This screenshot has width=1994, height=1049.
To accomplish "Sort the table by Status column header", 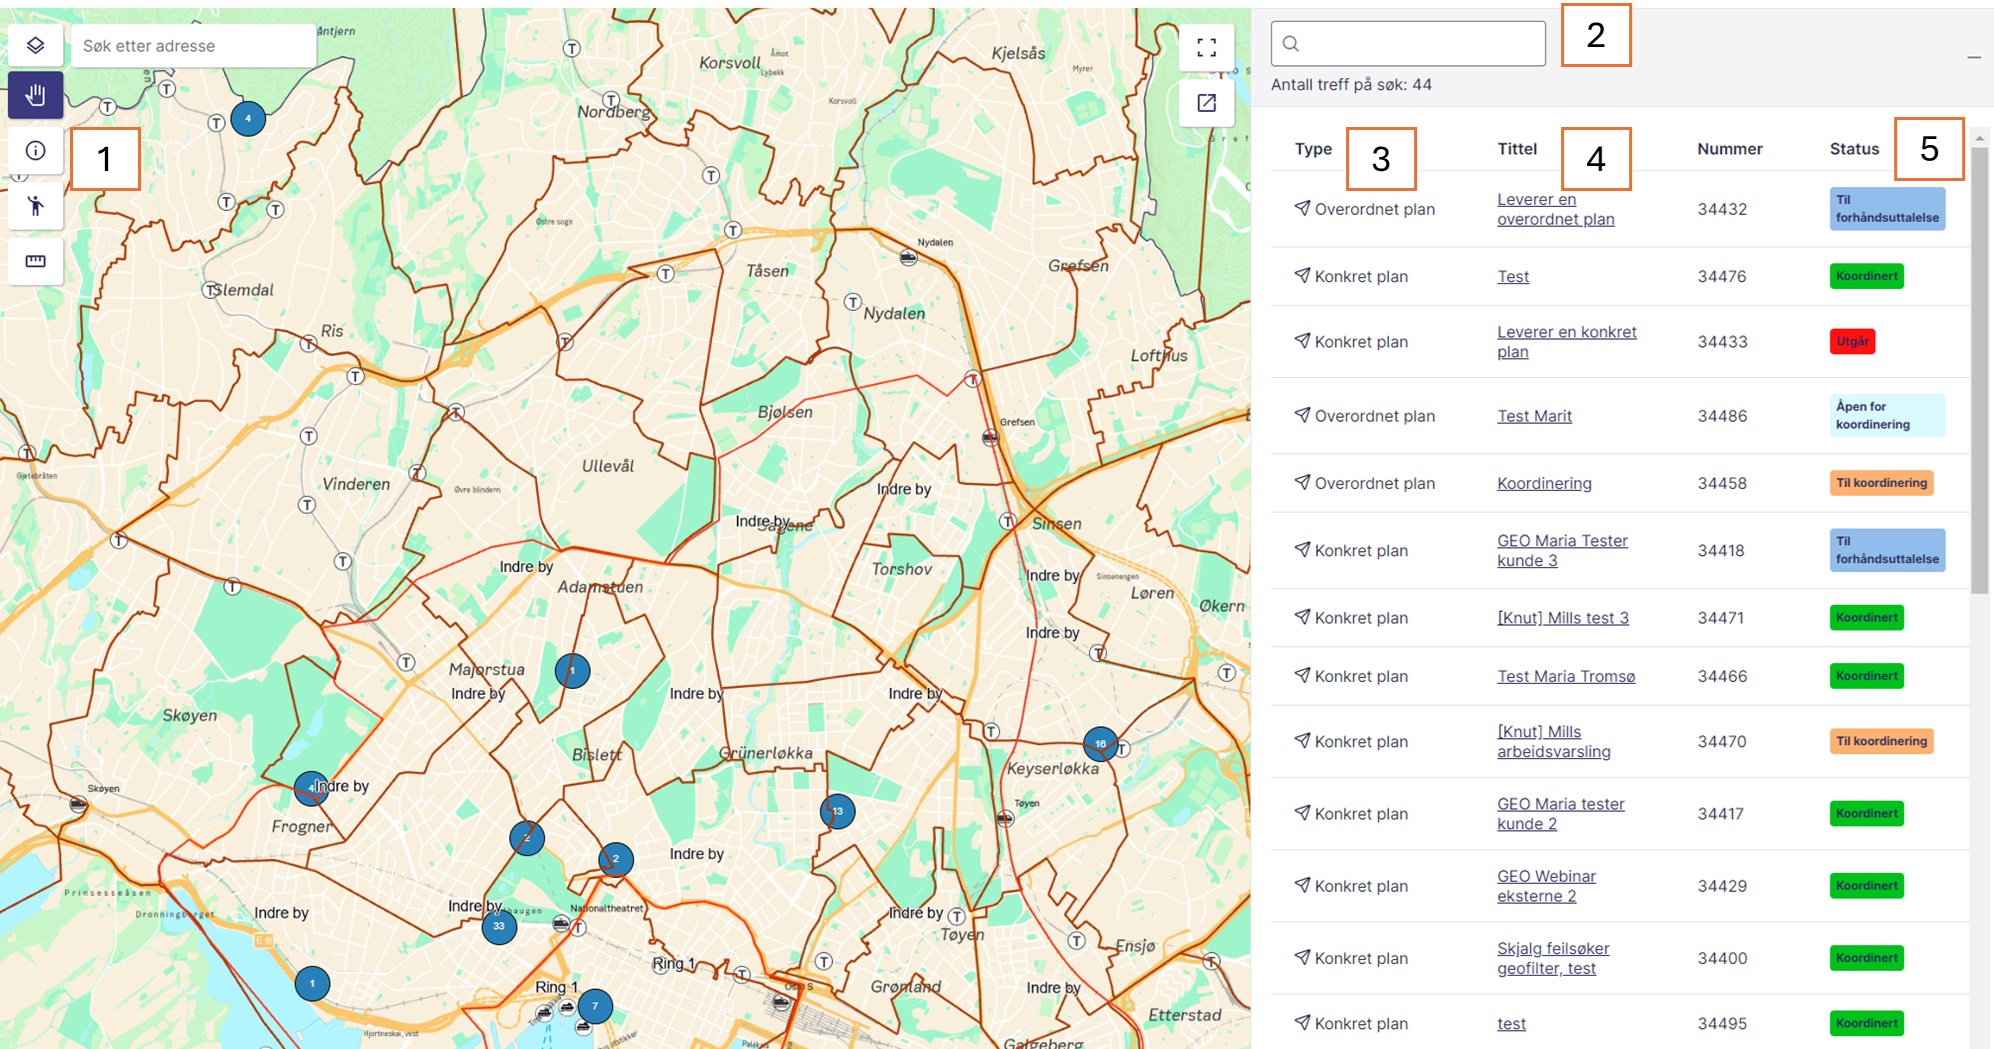I will click(1854, 149).
